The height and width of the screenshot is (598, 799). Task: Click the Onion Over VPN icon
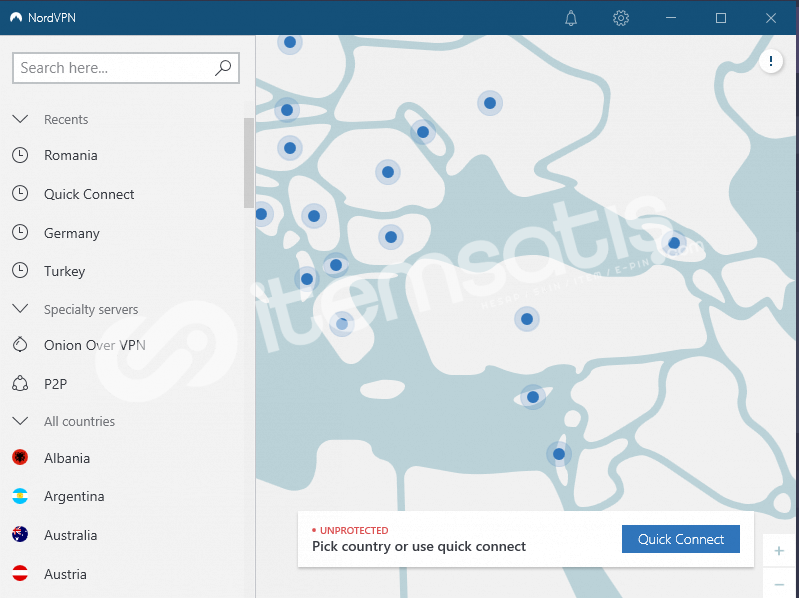click(x=20, y=345)
